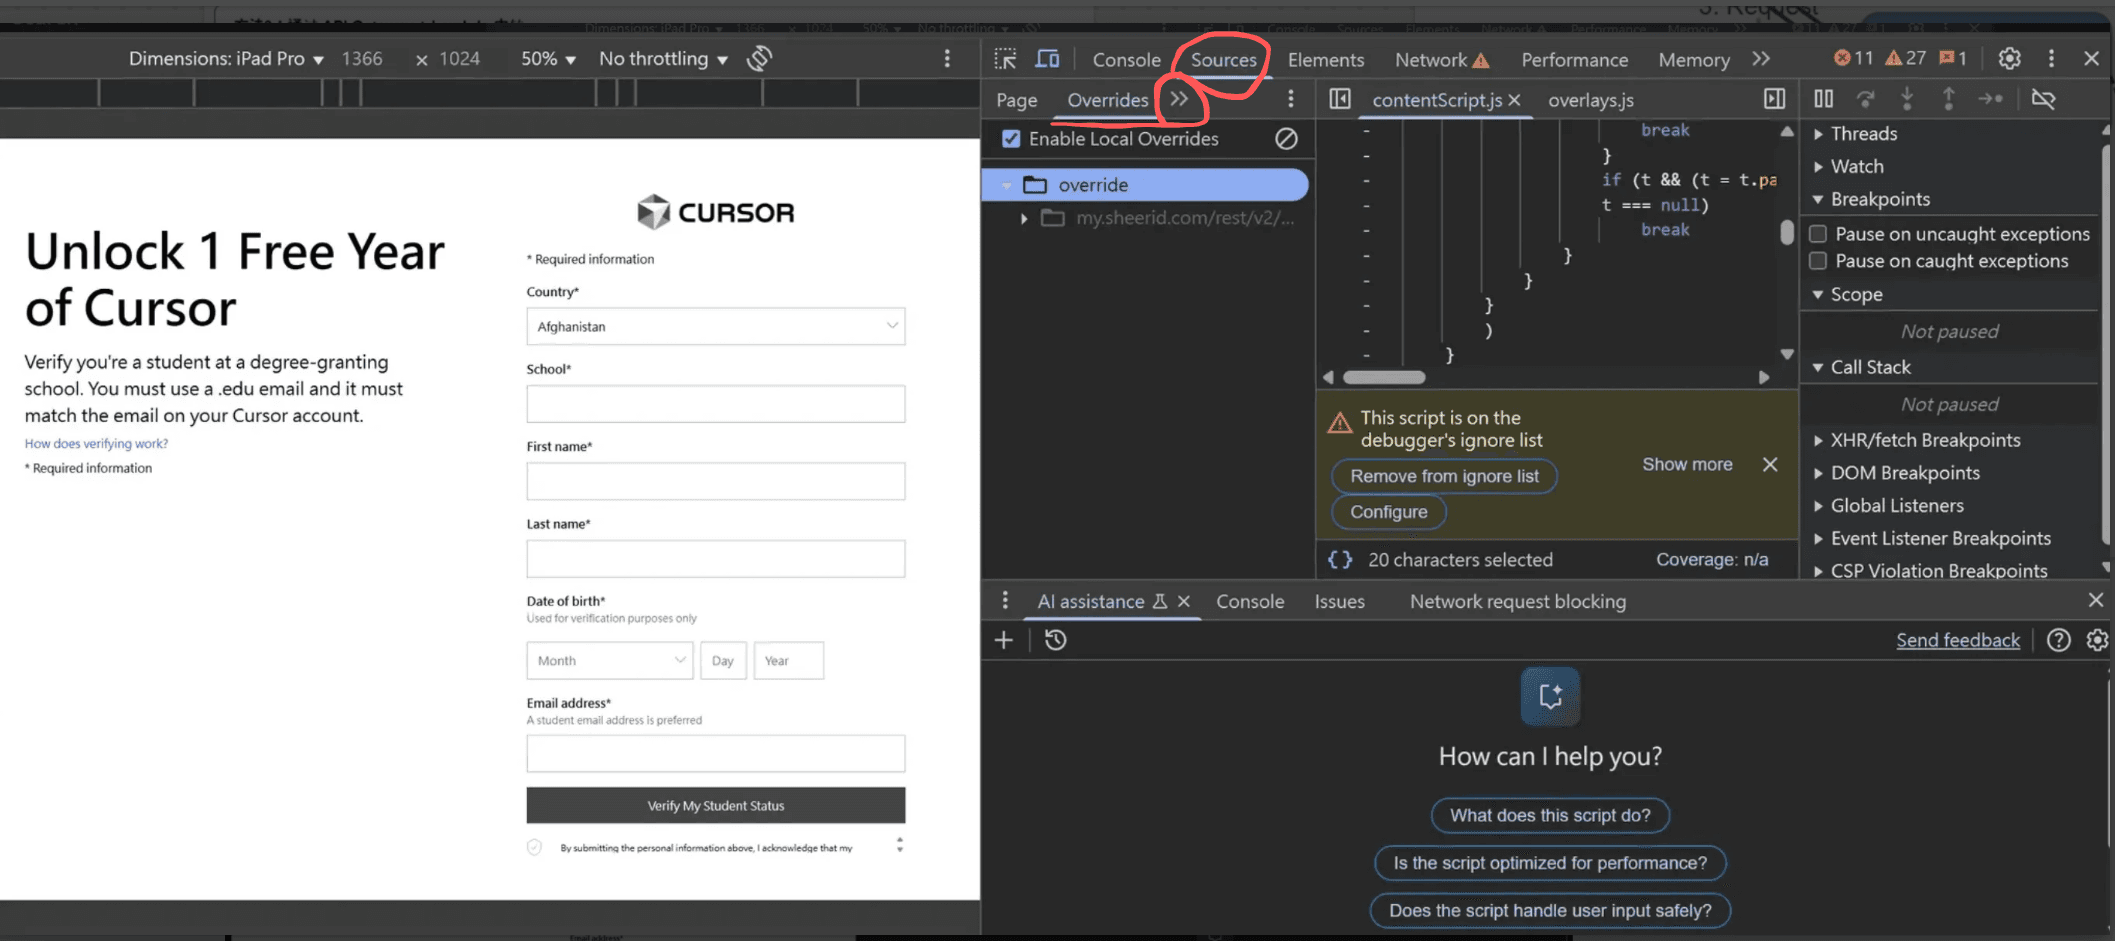Open the Dimensions iPad Pro dropdown
The width and height of the screenshot is (2115, 941).
[x=226, y=59]
